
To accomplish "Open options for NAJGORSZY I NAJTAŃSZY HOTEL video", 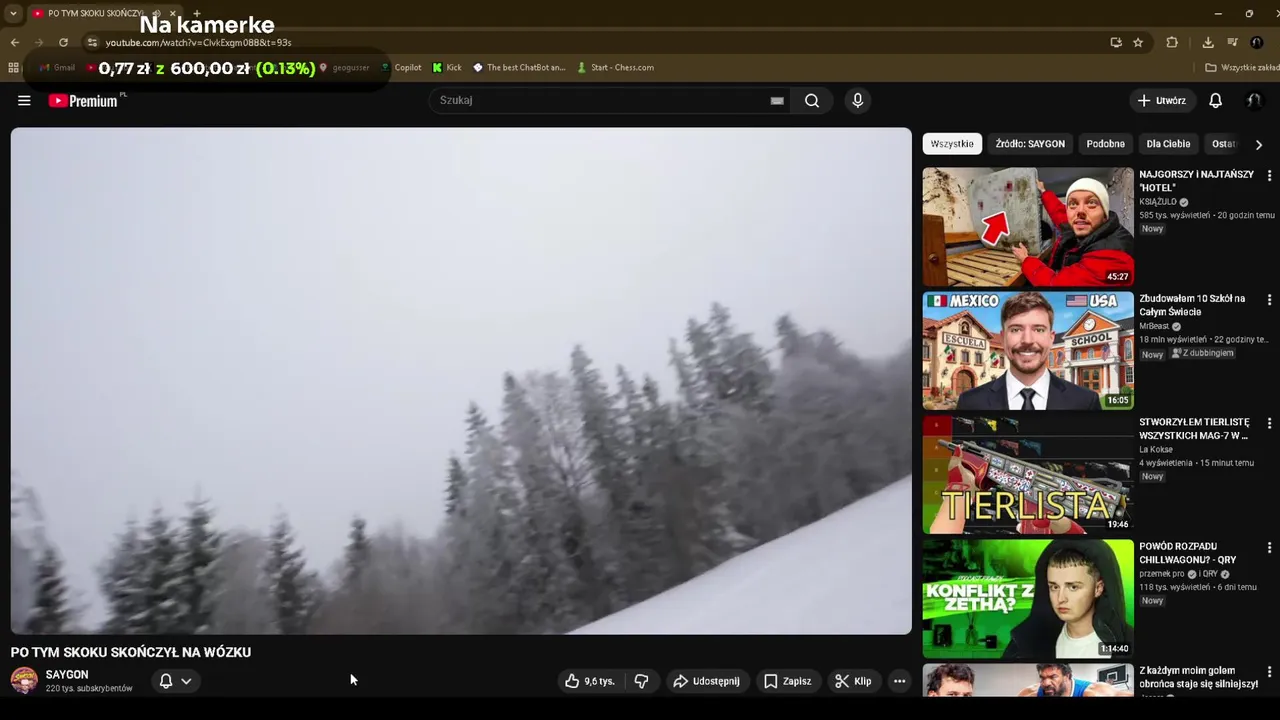I will 1269,175.
